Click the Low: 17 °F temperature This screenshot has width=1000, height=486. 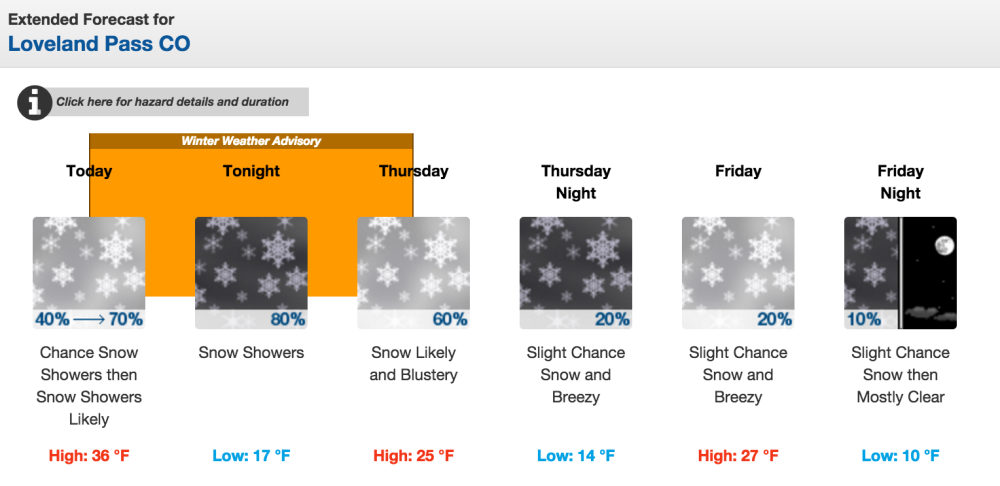[x=251, y=456]
